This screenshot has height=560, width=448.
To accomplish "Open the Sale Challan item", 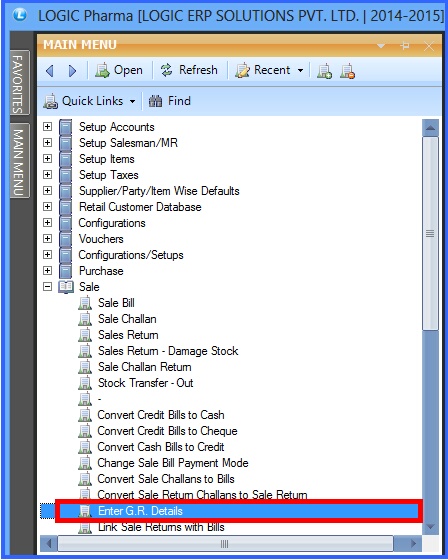I will [127, 319].
